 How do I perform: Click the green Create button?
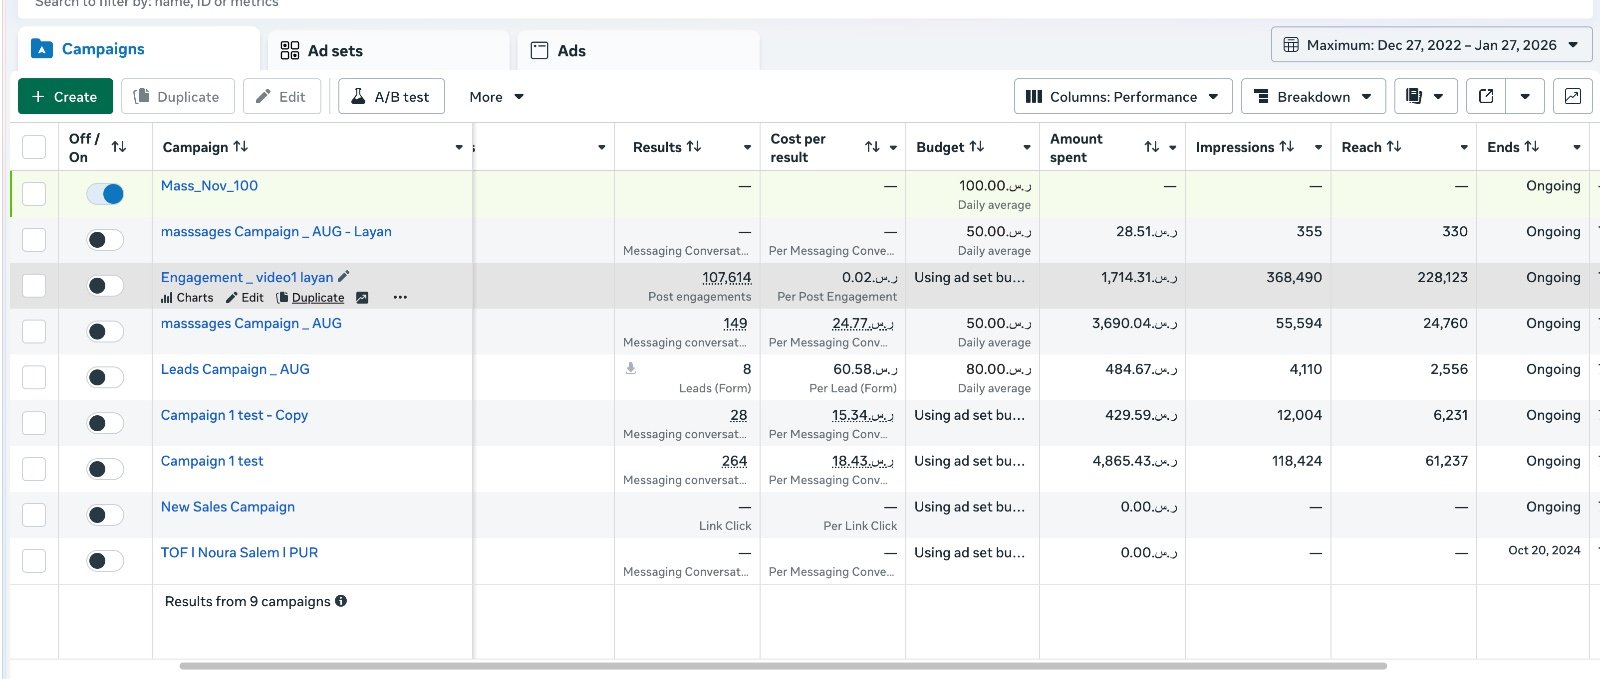coord(65,97)
